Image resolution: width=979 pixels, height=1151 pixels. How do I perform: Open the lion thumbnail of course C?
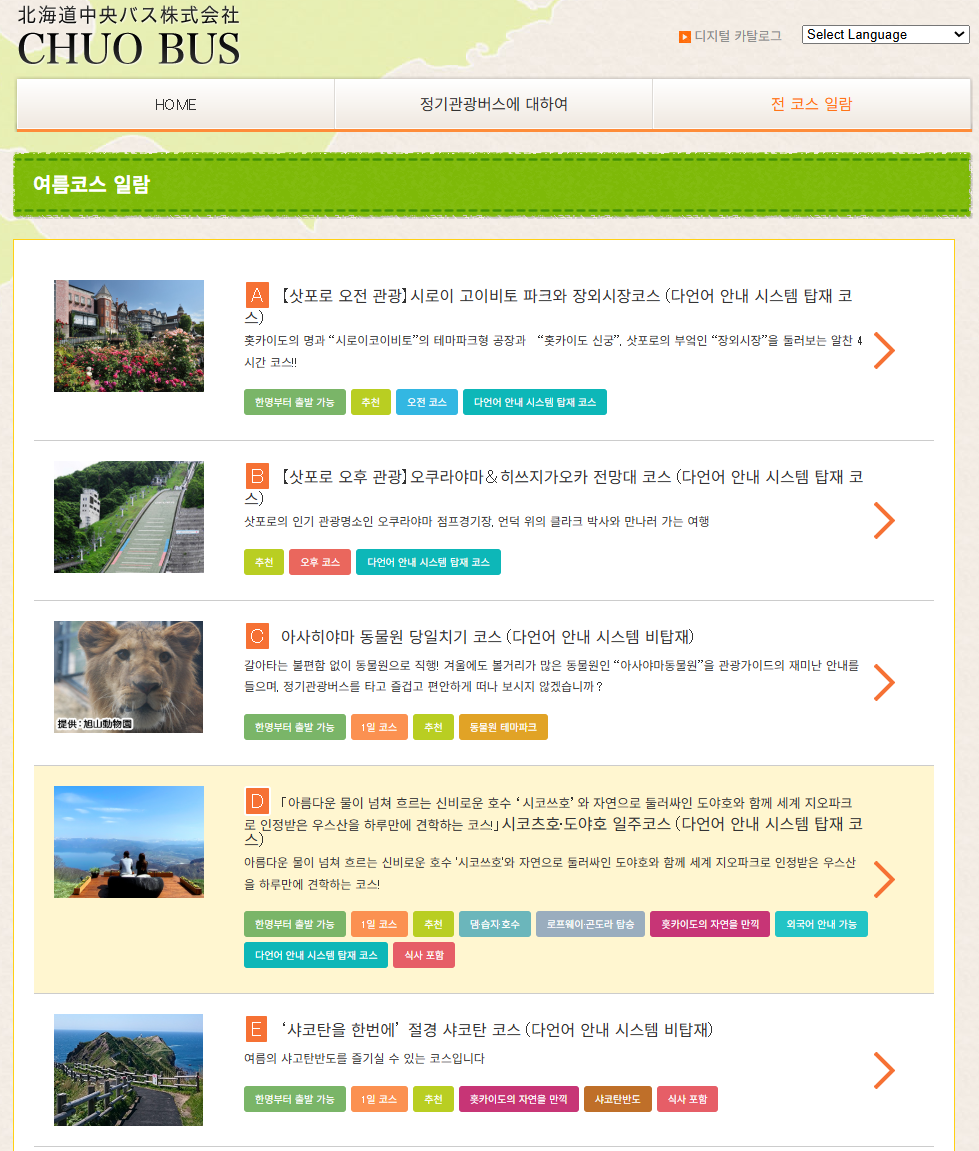(128, 677)
